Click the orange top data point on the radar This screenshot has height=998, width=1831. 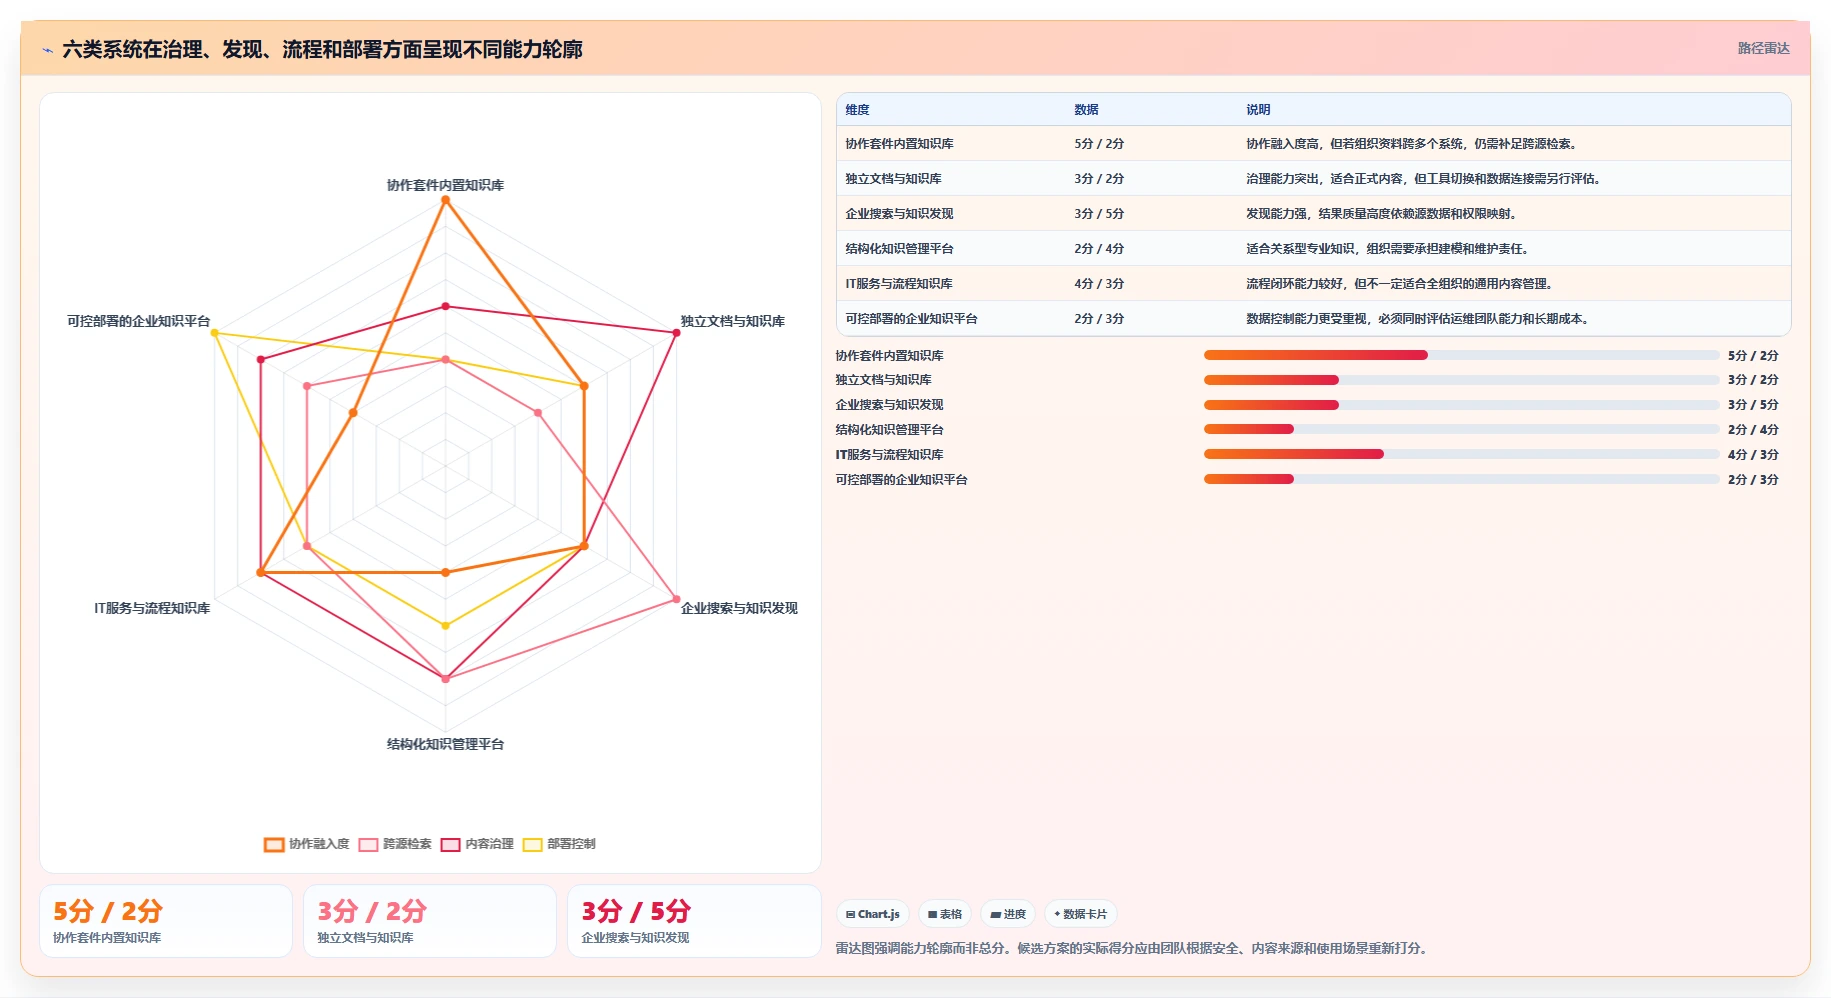(446, 200)
